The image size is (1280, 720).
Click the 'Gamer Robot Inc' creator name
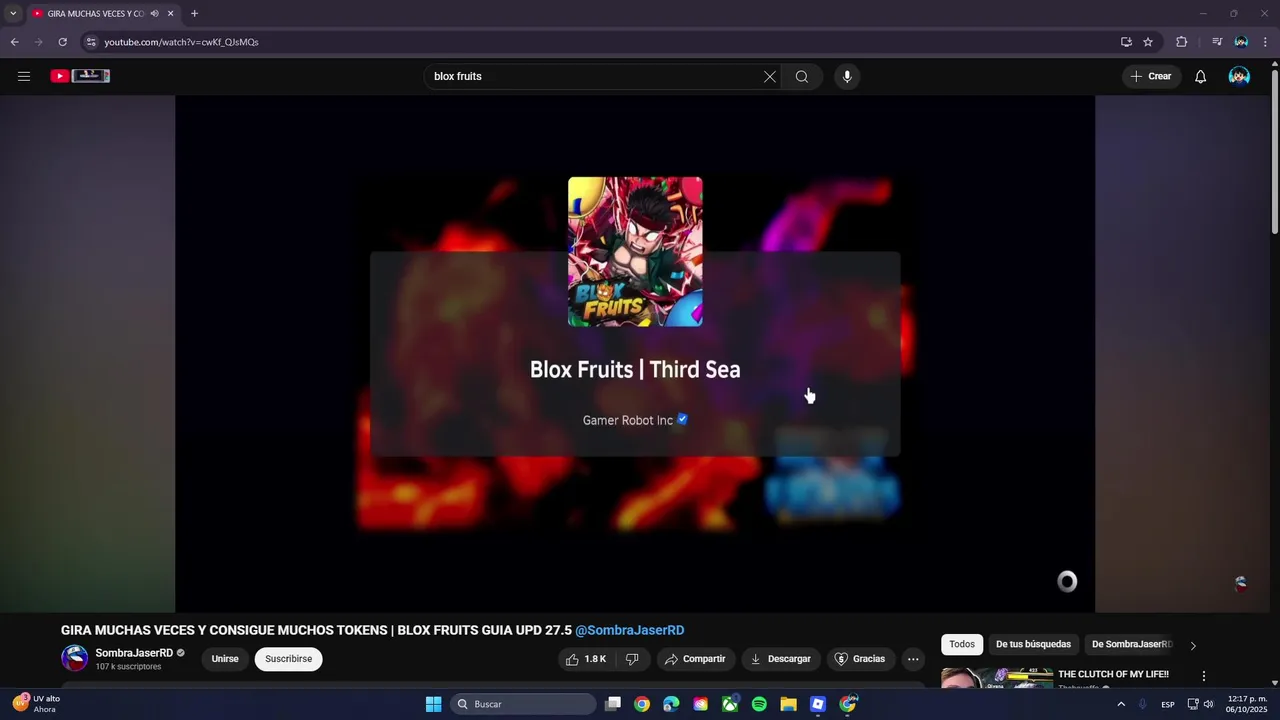click(628, 420)
